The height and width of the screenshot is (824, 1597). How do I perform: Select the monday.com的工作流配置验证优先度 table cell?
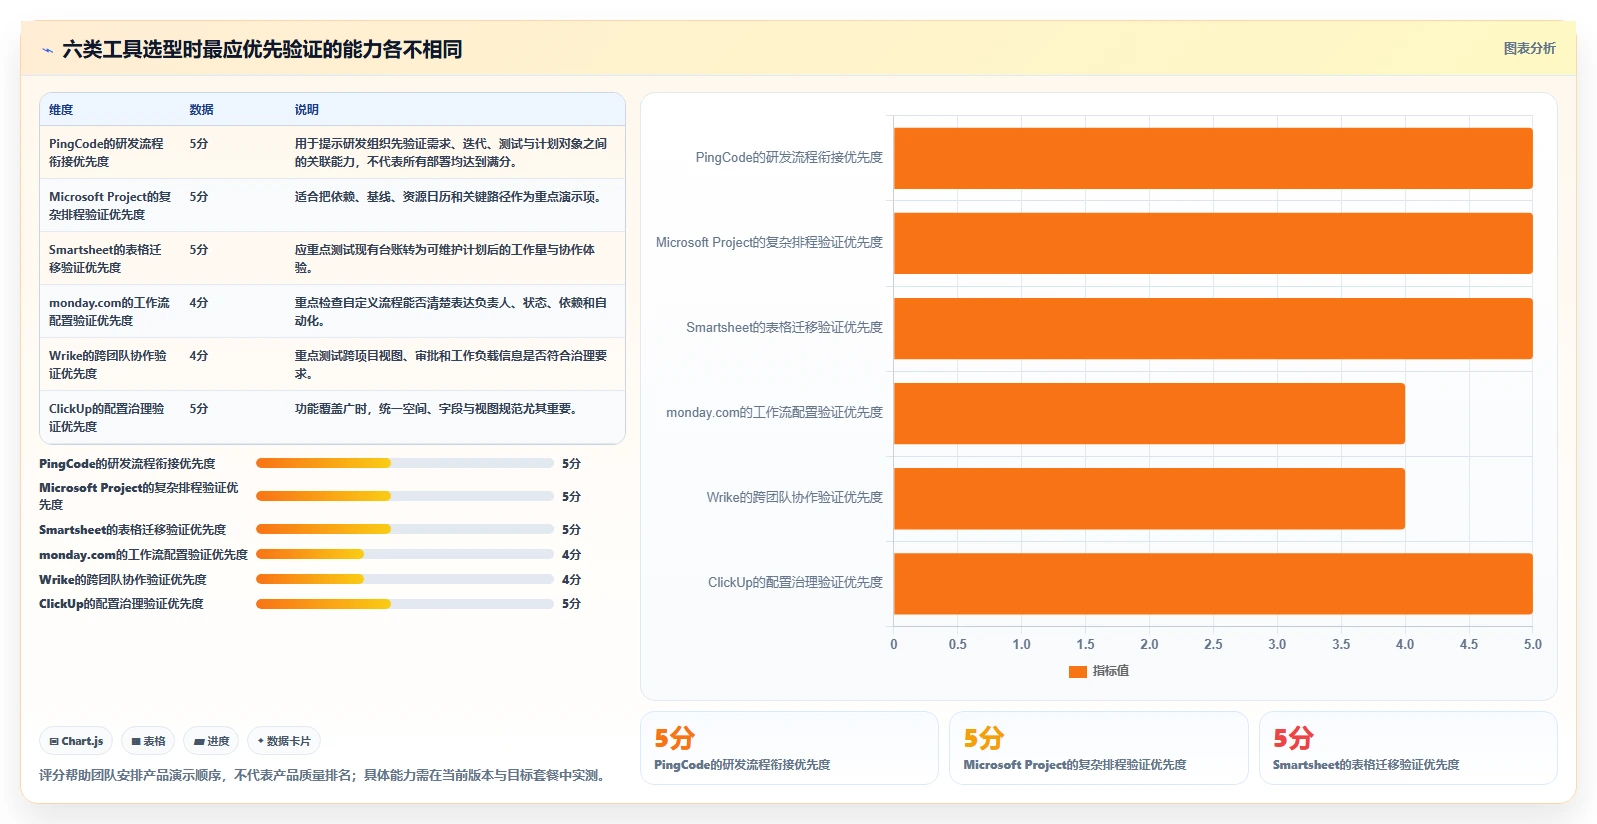109,311
